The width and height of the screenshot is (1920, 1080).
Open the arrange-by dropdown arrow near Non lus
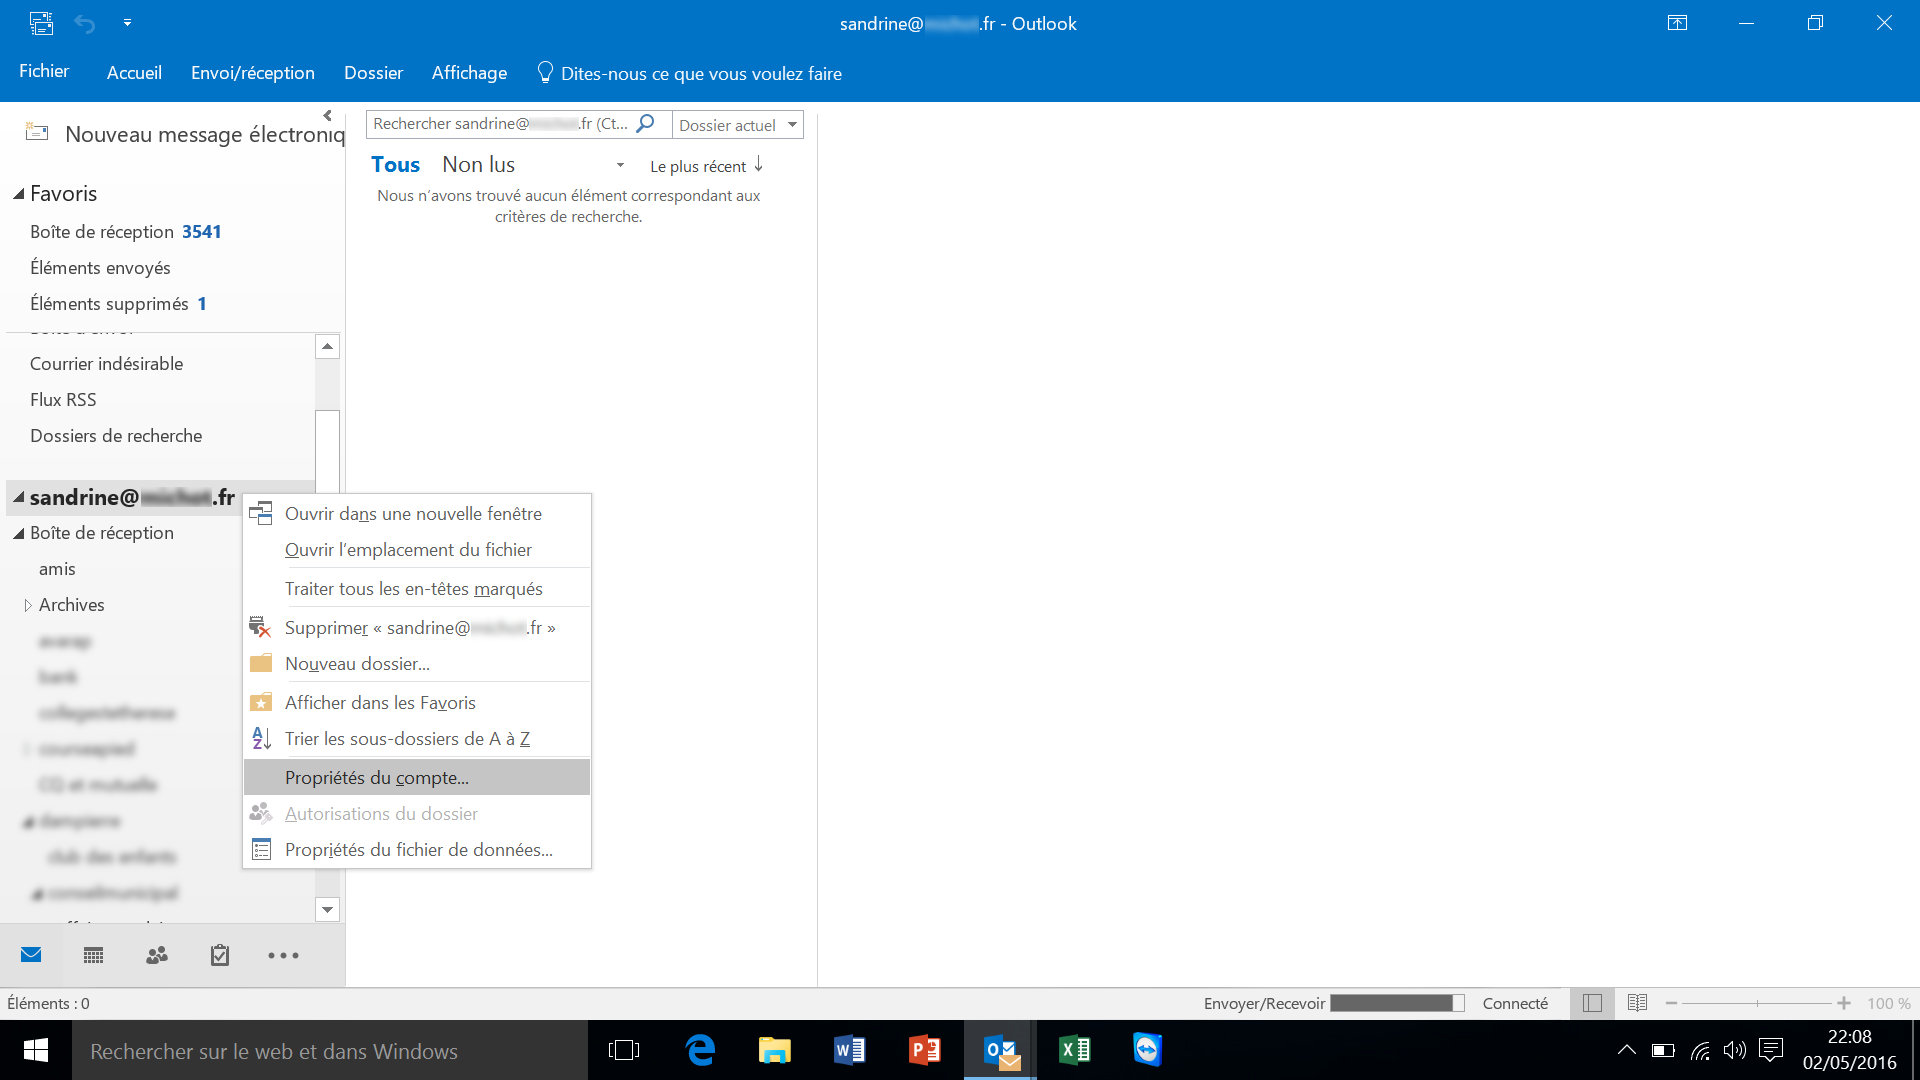point(620,166)
